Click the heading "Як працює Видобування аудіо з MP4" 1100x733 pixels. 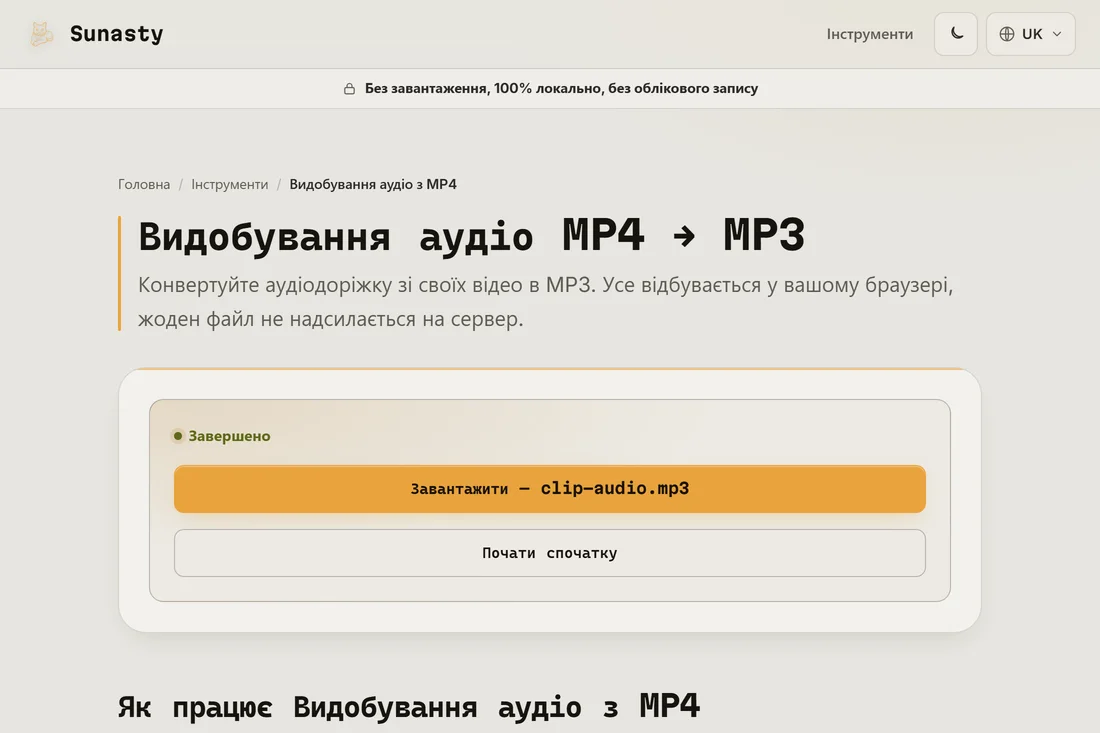tap(408, 706)
